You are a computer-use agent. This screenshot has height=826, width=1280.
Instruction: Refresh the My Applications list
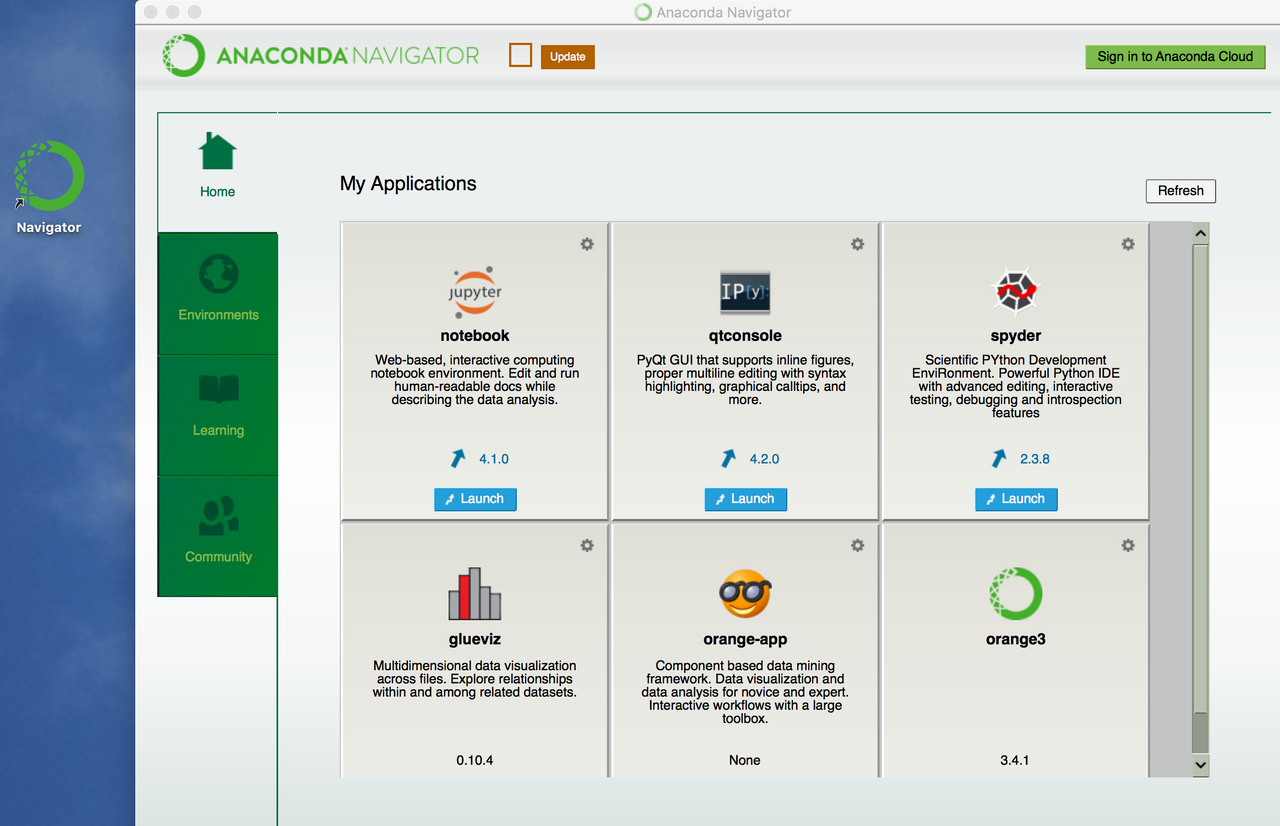tap(1180, 191)
